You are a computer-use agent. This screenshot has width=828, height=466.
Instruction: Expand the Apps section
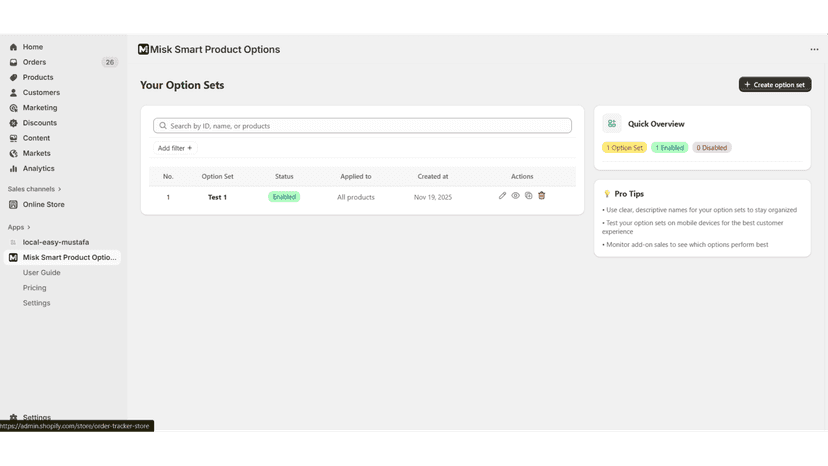[x=19, y=227]
